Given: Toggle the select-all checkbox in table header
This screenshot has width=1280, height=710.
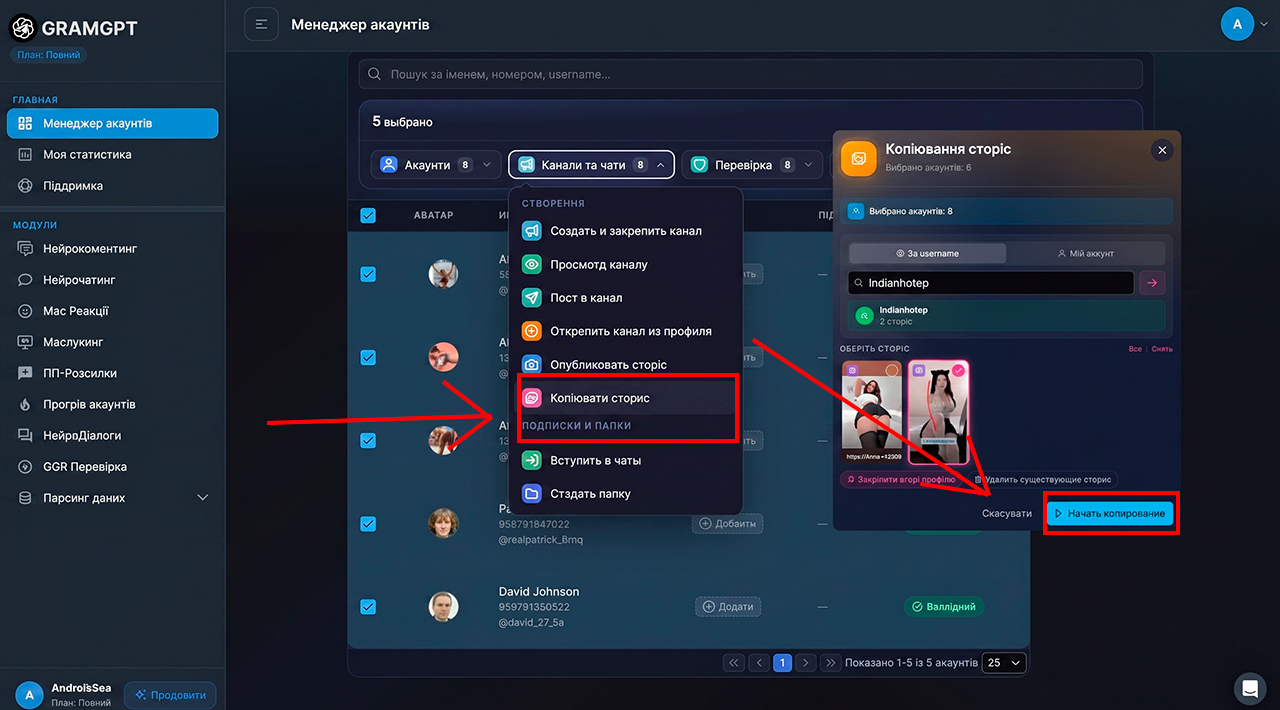Looking at the screenshot, I should pos(368,215).
